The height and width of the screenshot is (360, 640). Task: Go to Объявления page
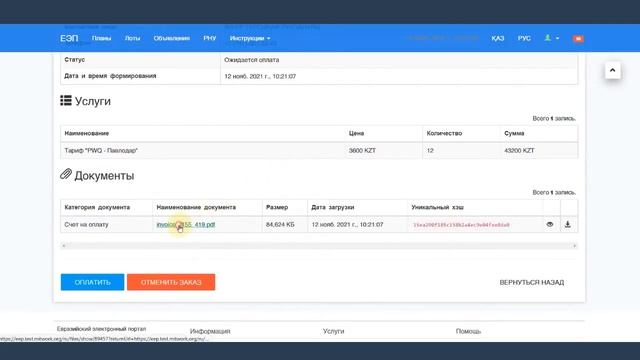(x=171, y=38)
